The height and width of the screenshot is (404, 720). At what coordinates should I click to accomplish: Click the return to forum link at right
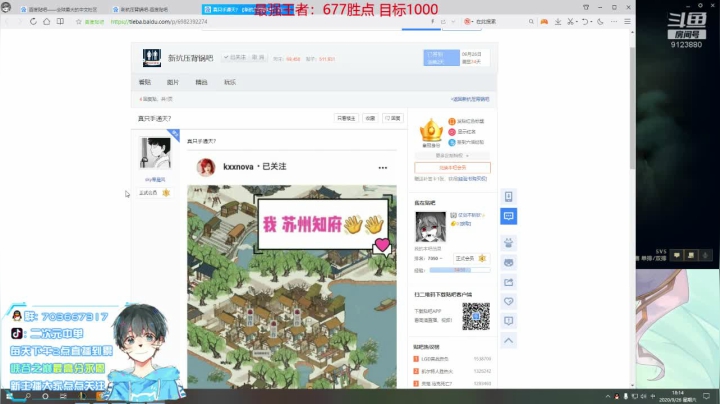470,99
